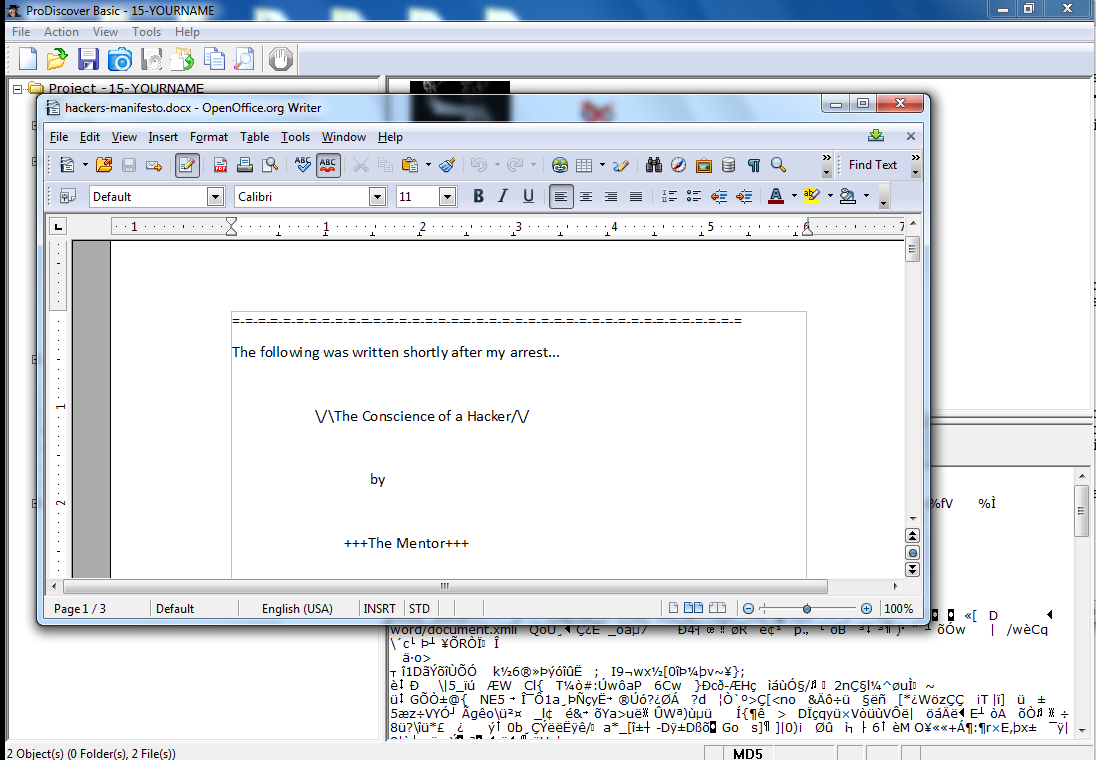
Task: Click the Insert Table icon in Writer
Action: click(584, 165)
